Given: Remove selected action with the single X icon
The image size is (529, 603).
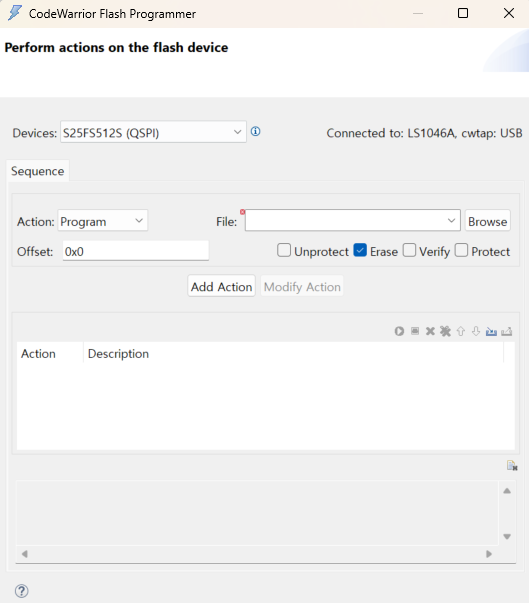Looking at the screenshot, I should coord(430,331).
